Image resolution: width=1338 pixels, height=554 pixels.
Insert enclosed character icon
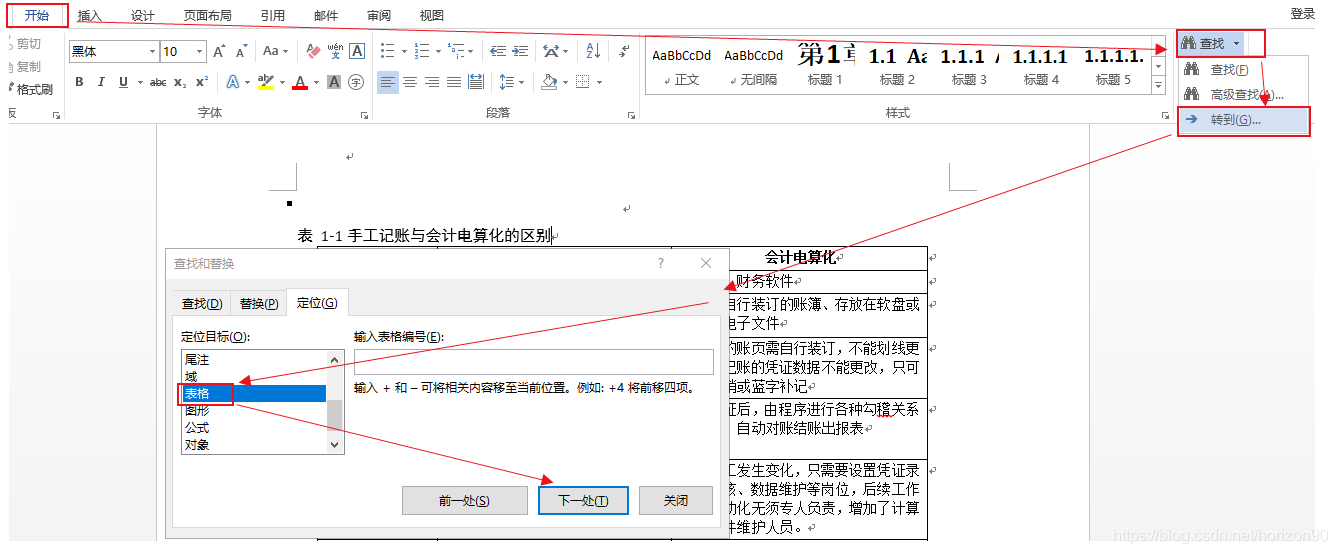coord(356,82)
